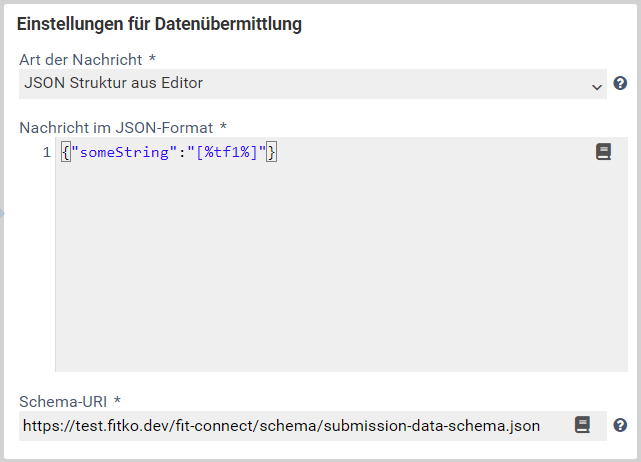Open the 'JSON Struktur aus Editor' combo box
641x462 pixels.
(x=313, y=84)
